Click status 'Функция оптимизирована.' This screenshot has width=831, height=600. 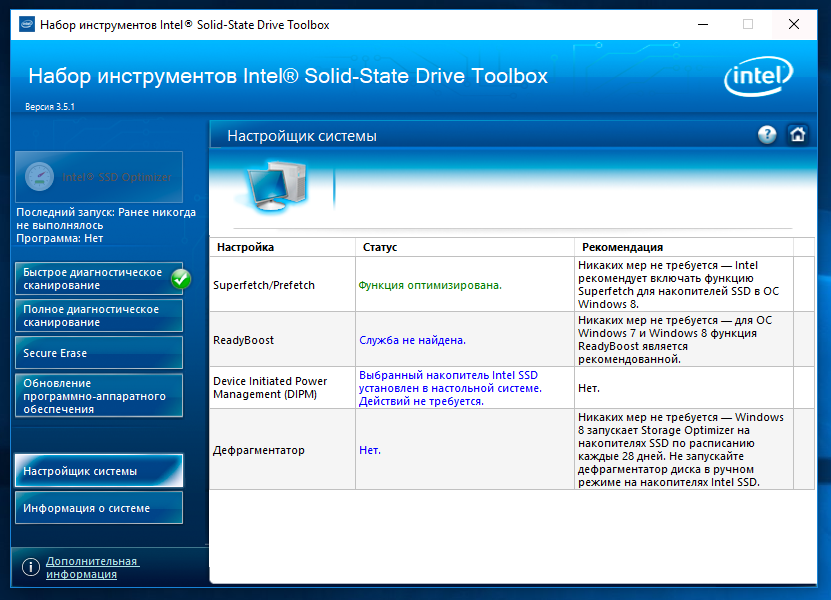(430, 285)
